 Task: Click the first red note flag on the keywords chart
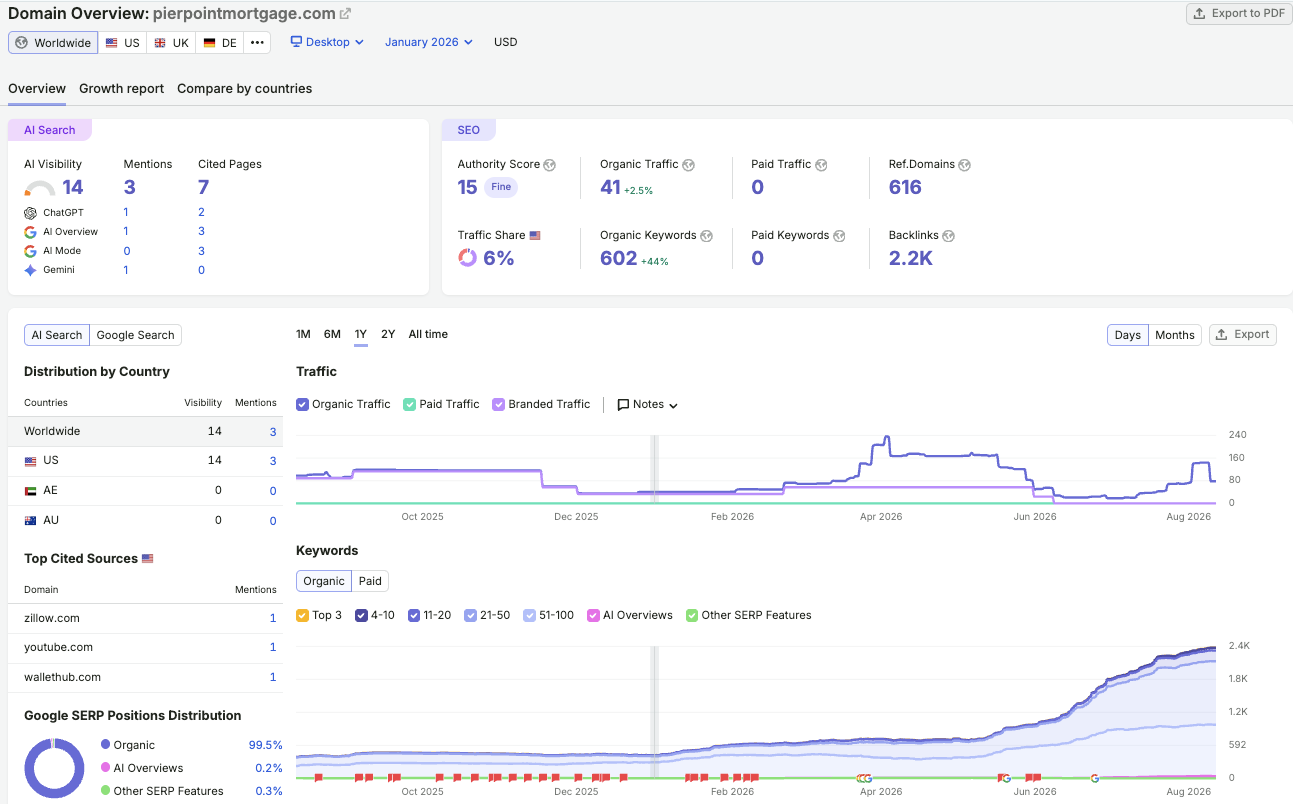coord(318,777)
